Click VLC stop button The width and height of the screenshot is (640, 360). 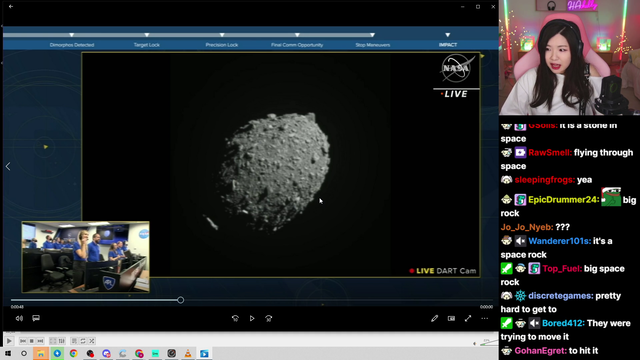[31, 341]
